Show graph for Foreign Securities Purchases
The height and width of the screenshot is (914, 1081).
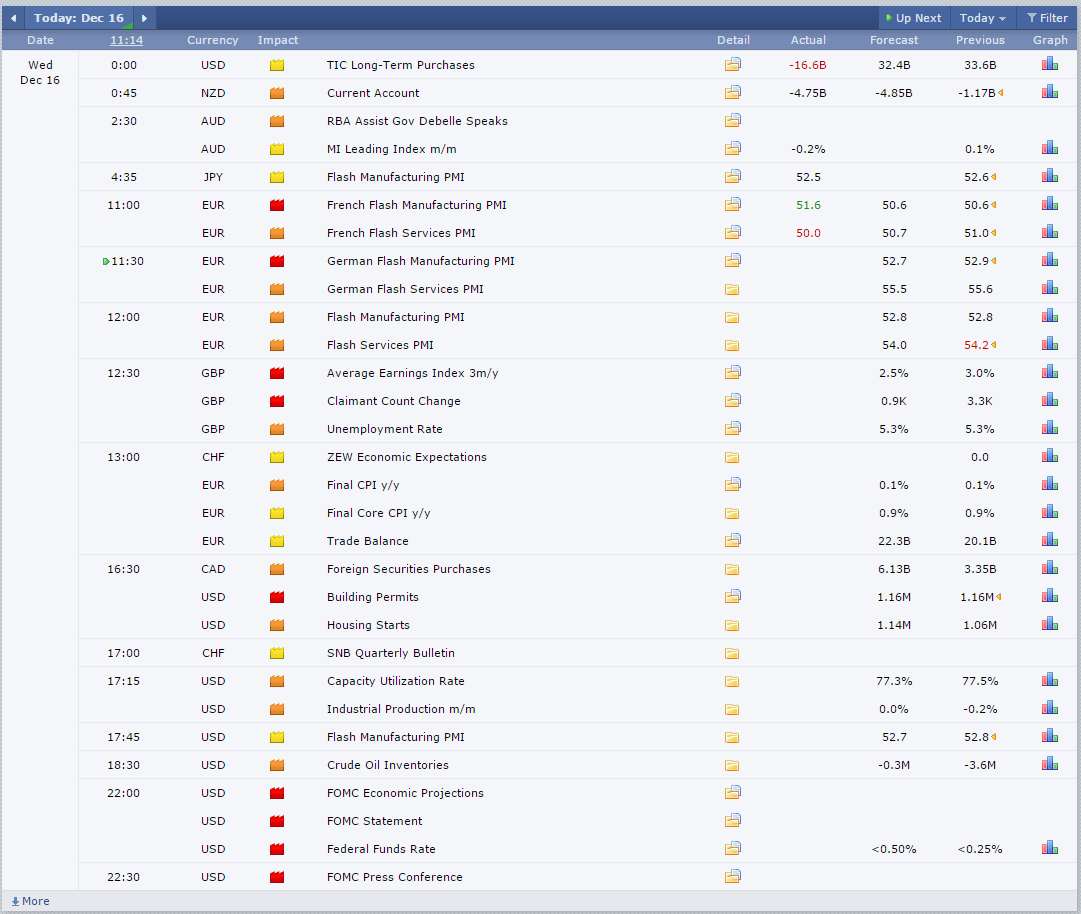coord(1049,568)
